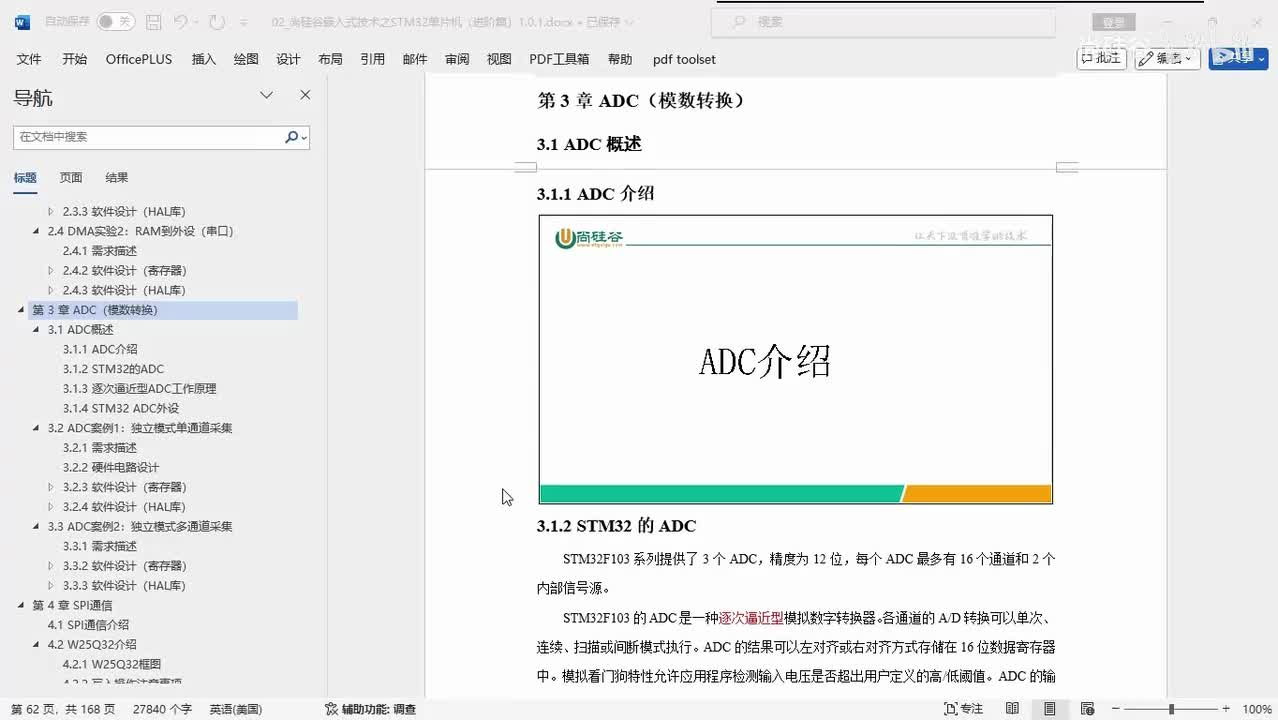1278x720 pixels.
Task: Open the OfficePLUS ribbon tab
Action: pyautogui.click(x=139, y=59)
